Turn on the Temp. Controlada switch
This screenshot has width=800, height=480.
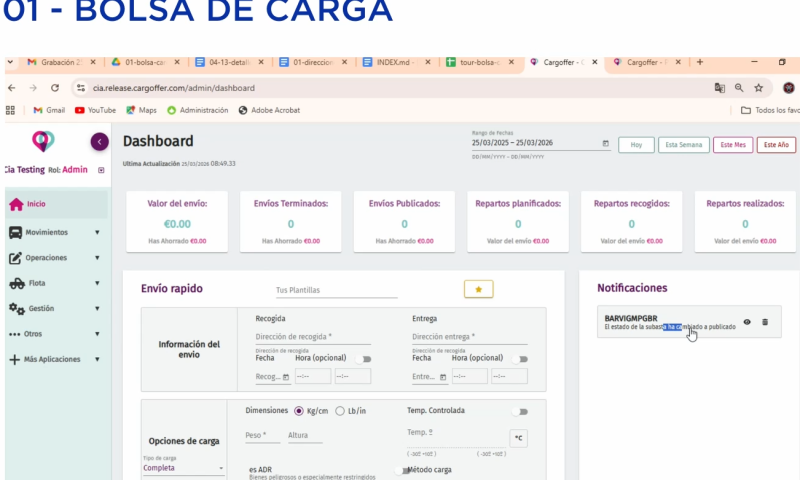click(520, 411)
